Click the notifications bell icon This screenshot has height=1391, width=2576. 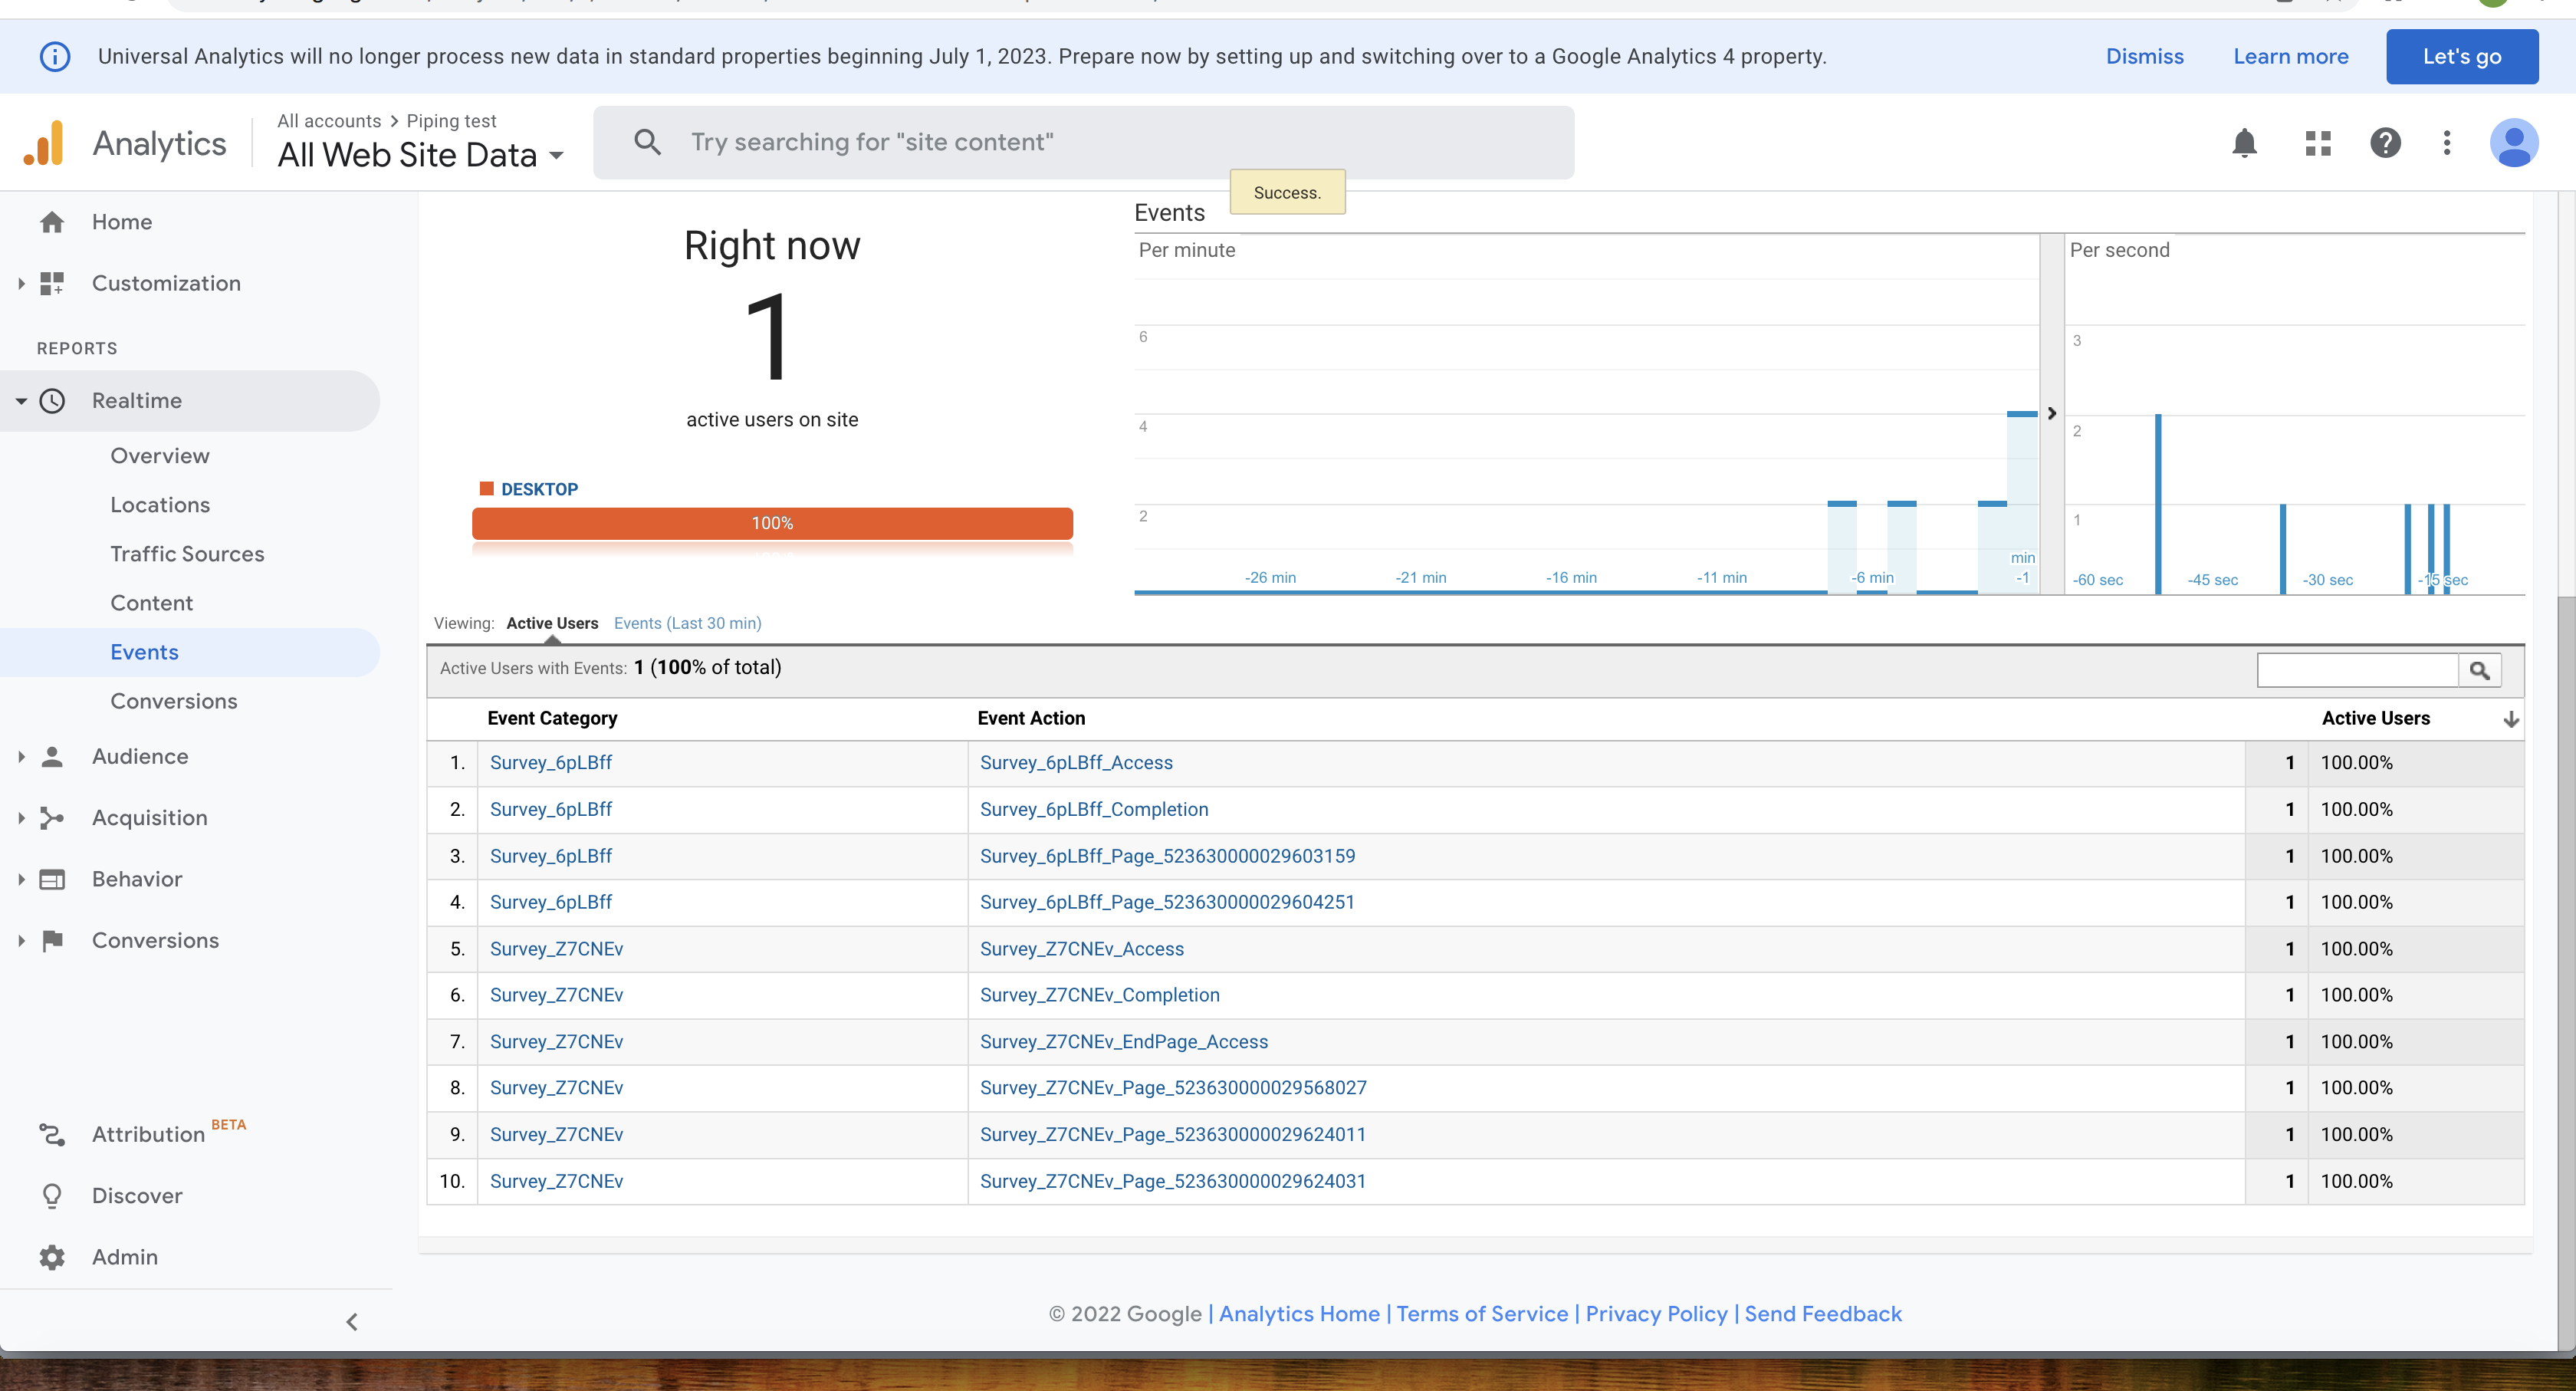coord(2244,143)
